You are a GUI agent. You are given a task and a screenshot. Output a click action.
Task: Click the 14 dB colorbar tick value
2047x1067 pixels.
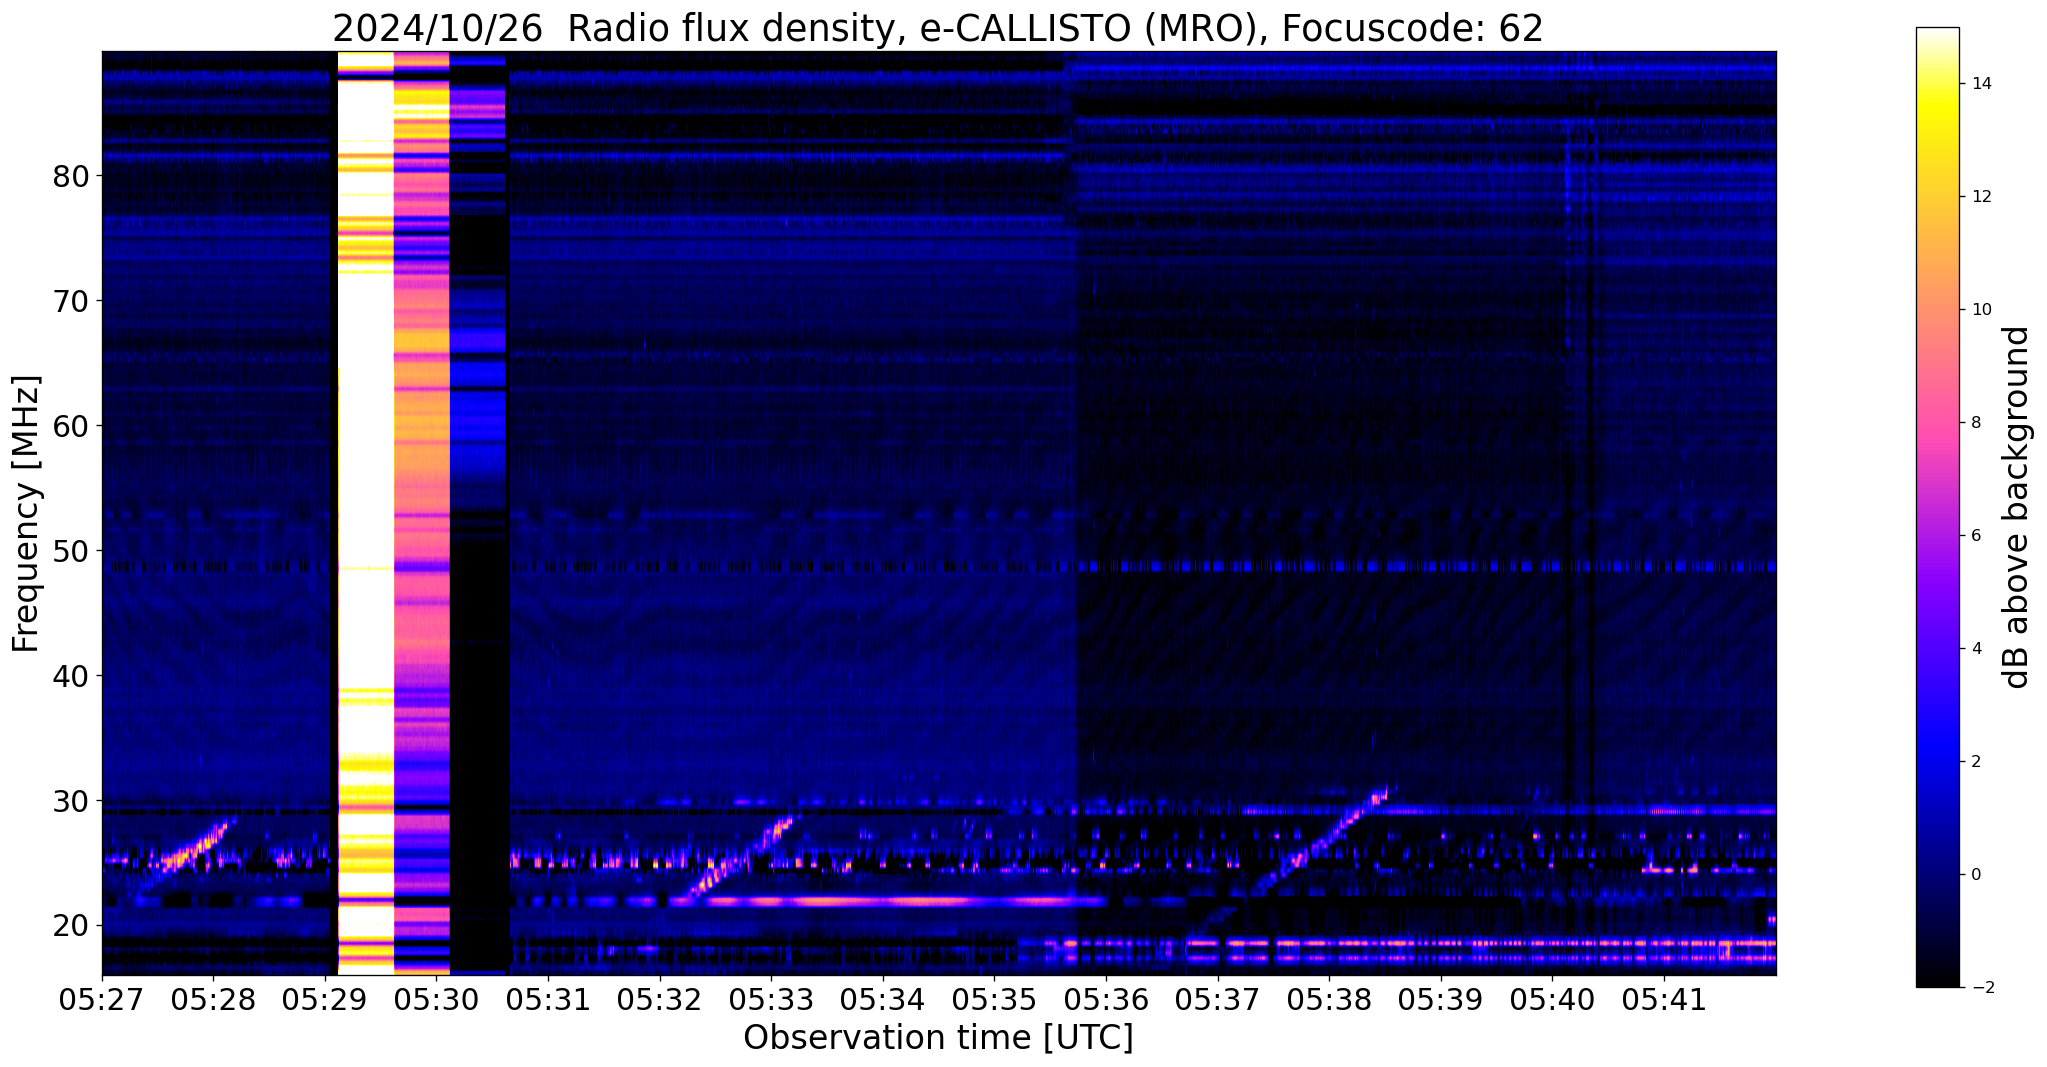[x=1980, y=84]
